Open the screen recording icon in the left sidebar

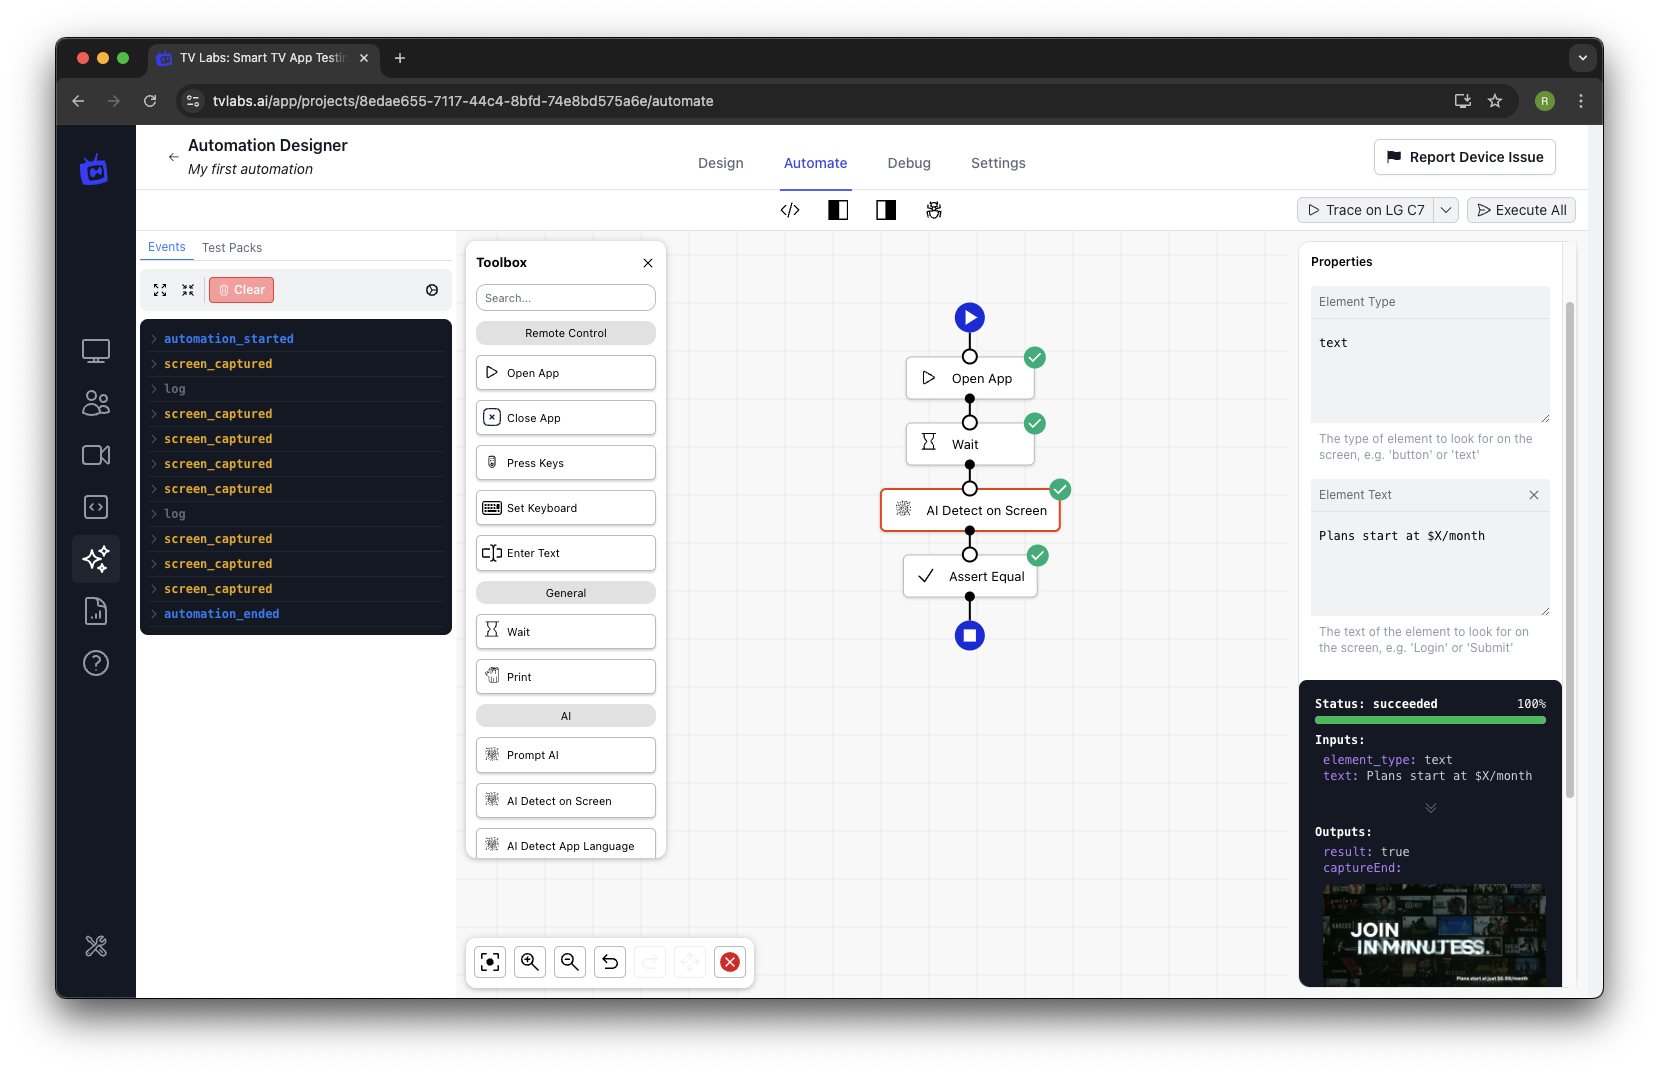pyautogui.click(x=96, y=455)
